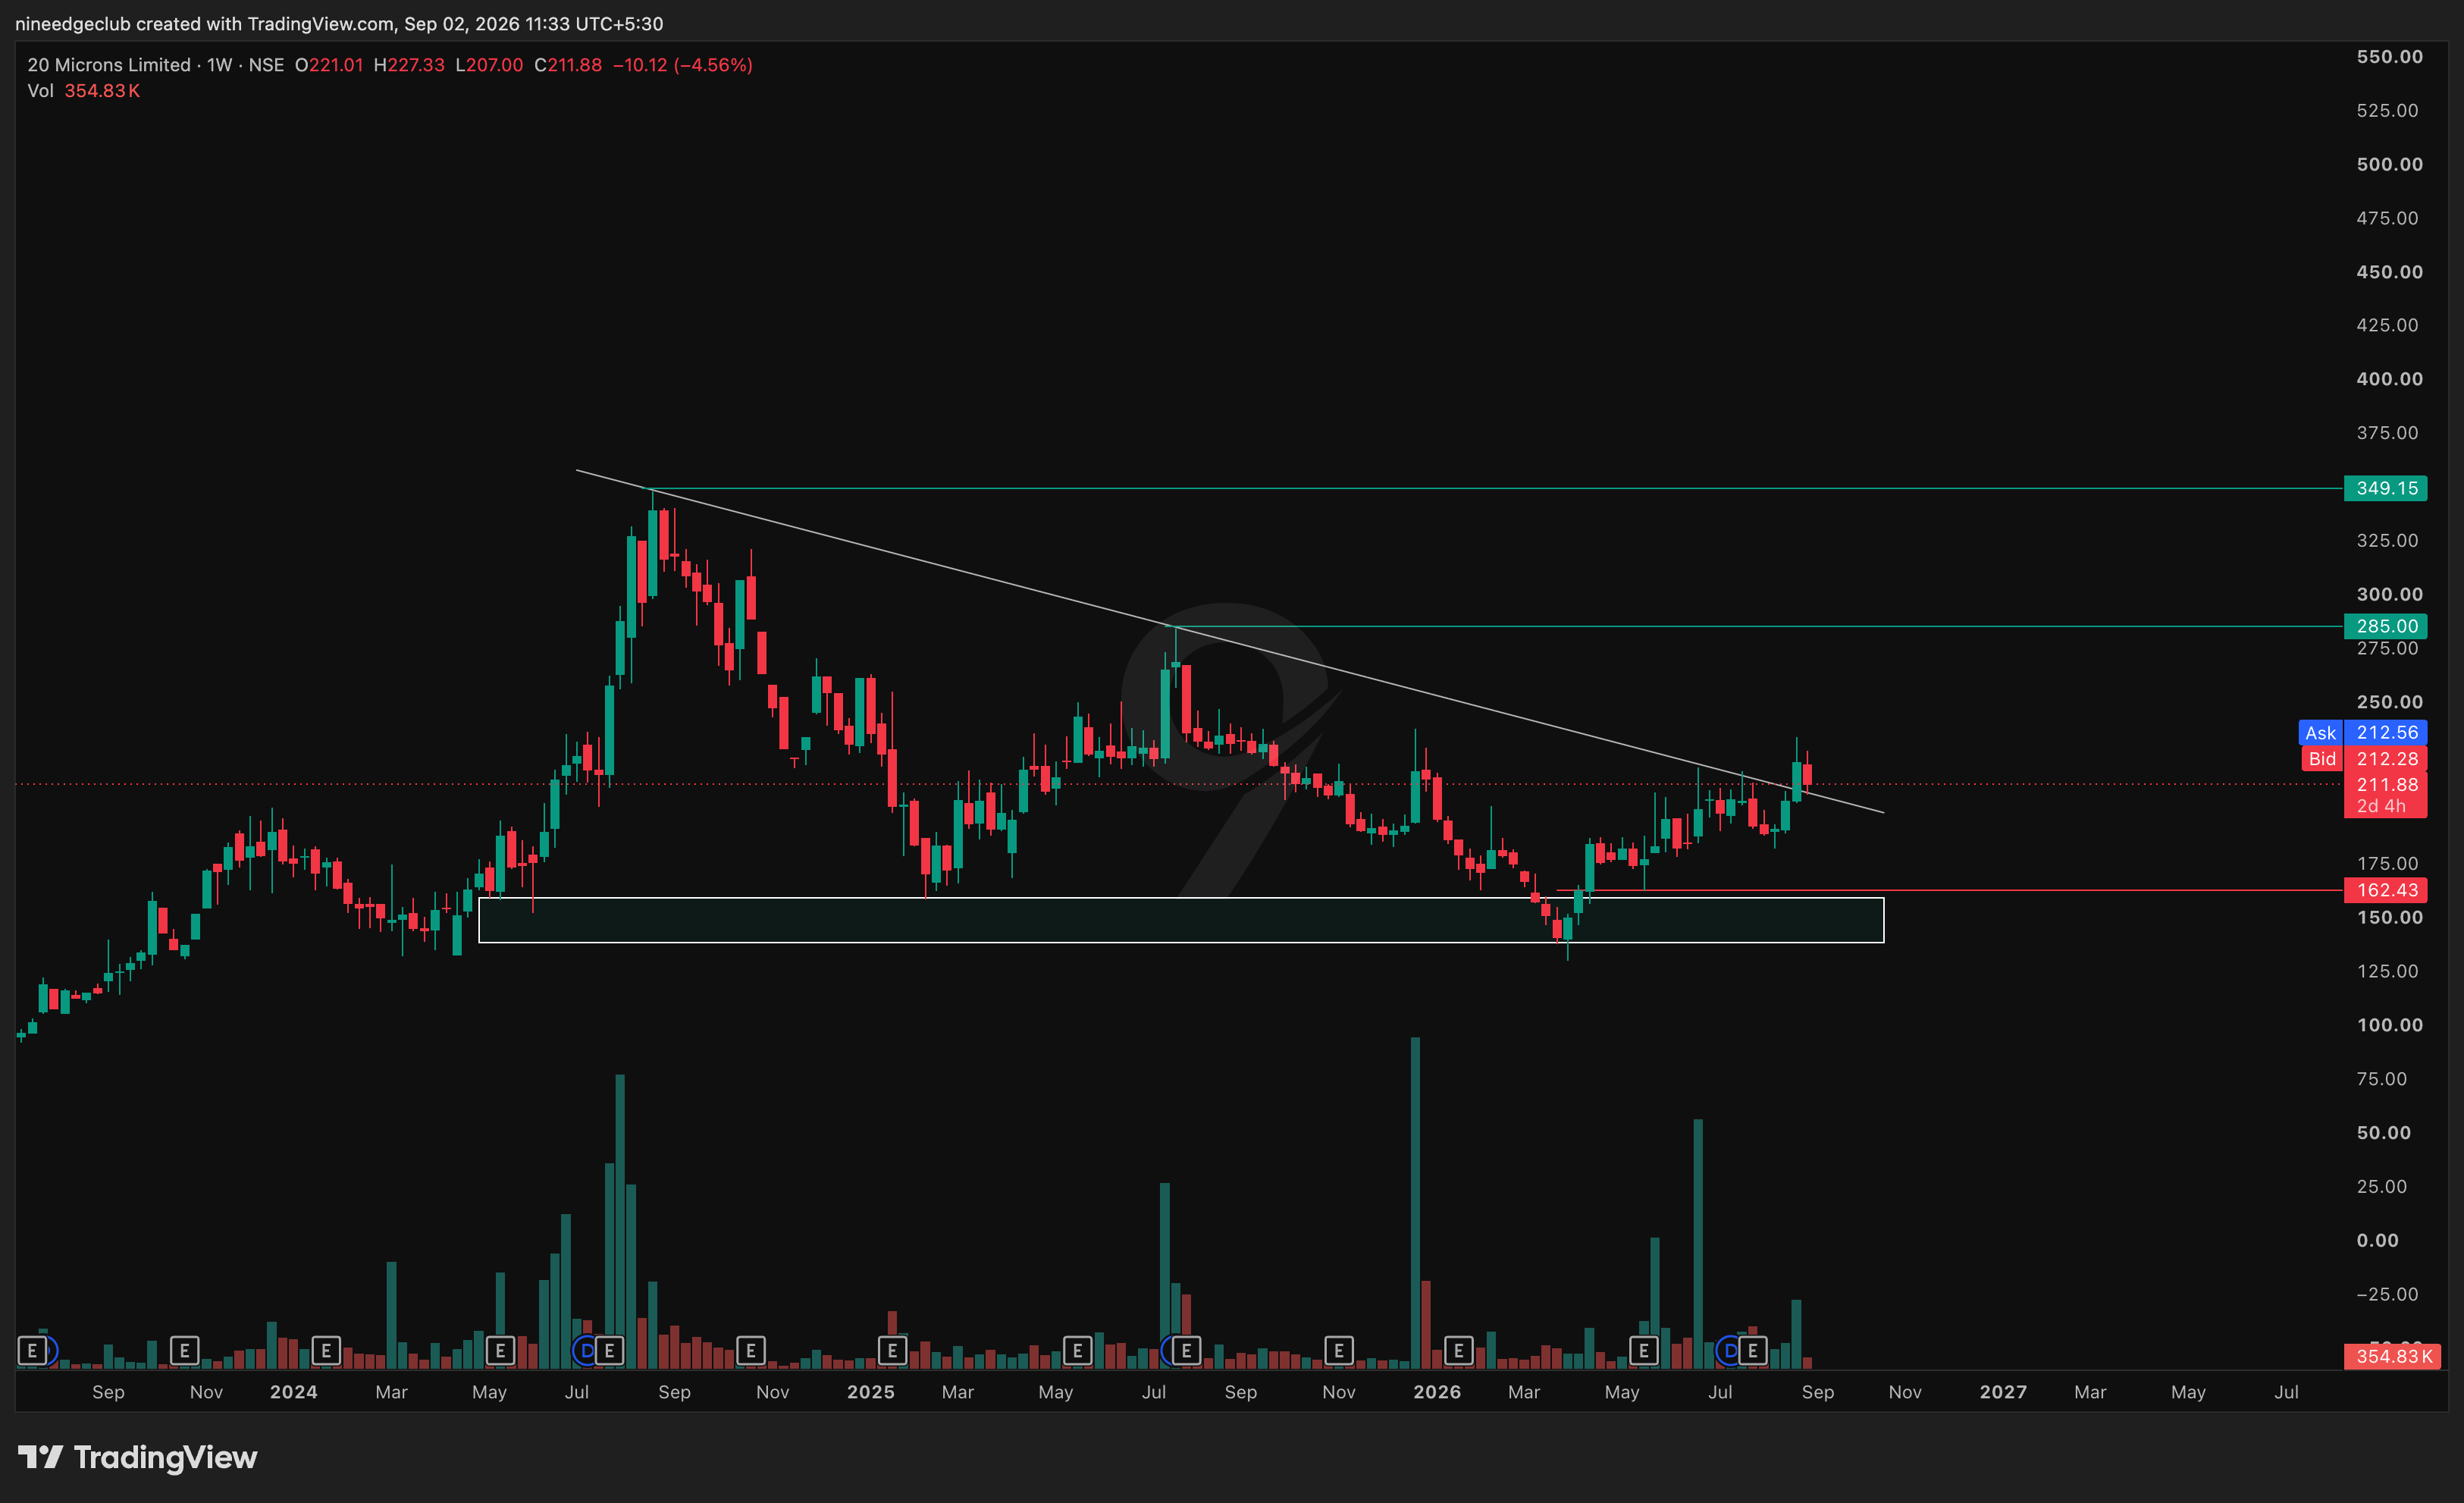The height and width of the screenshot is (1503, 2464).
Task: Click the 20 Microns Limited symbol title
Action: tap(108, 65)
